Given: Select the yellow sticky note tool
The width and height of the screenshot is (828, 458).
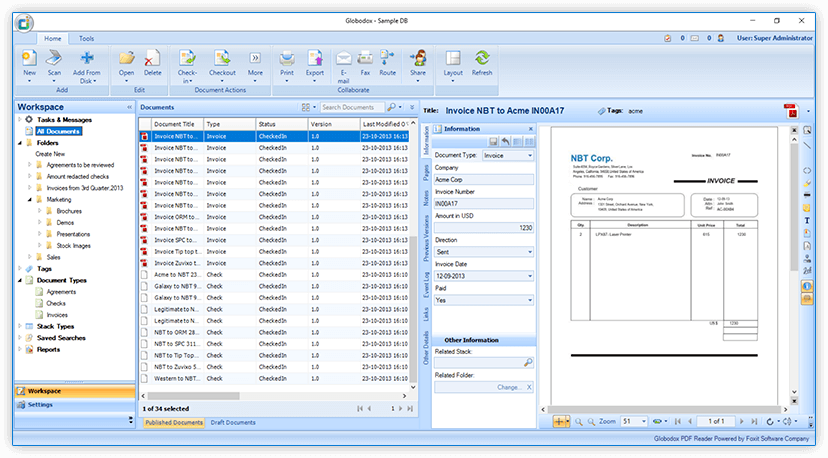Looking at the screenshot, I should 807,208.
